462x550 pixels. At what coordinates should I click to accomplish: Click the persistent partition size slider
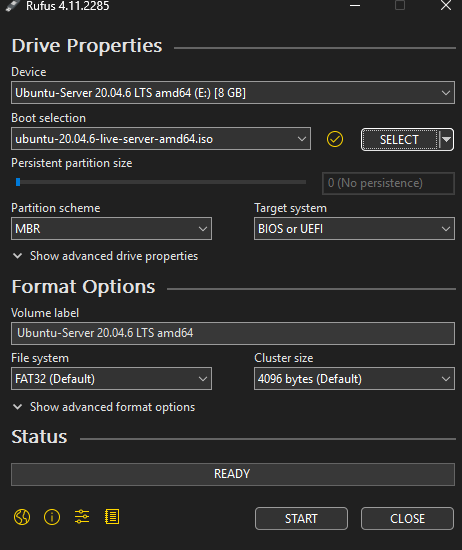coord(161,182)
